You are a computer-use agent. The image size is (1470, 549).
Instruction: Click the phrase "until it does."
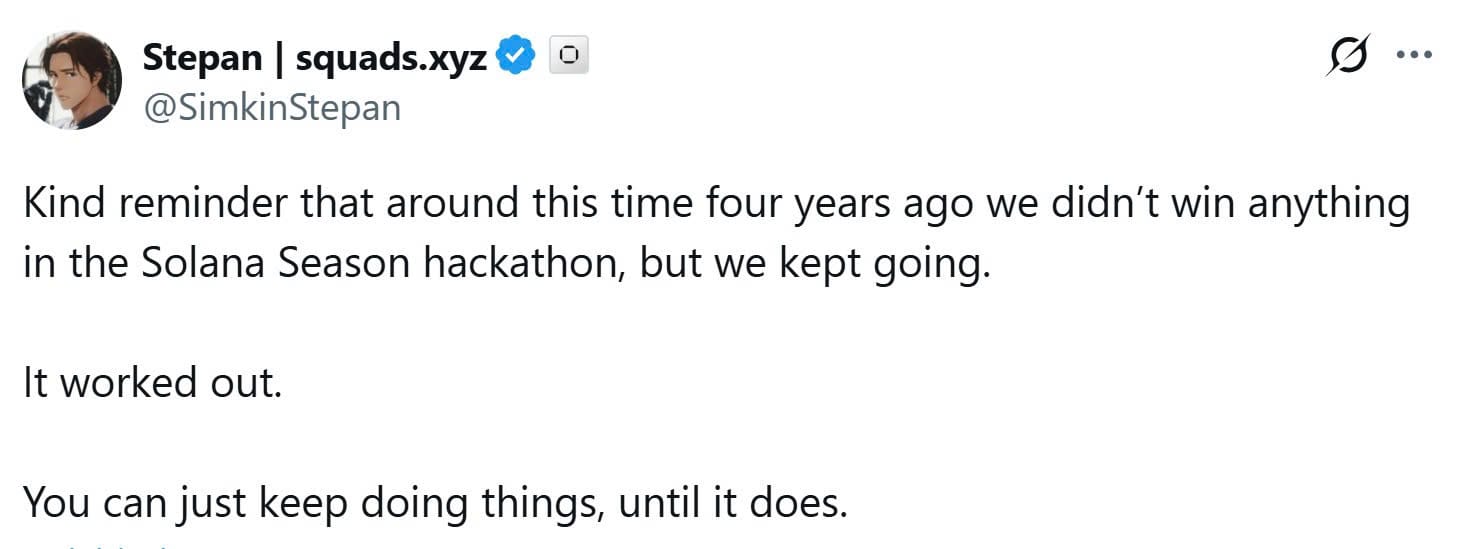tap(733, 502)
